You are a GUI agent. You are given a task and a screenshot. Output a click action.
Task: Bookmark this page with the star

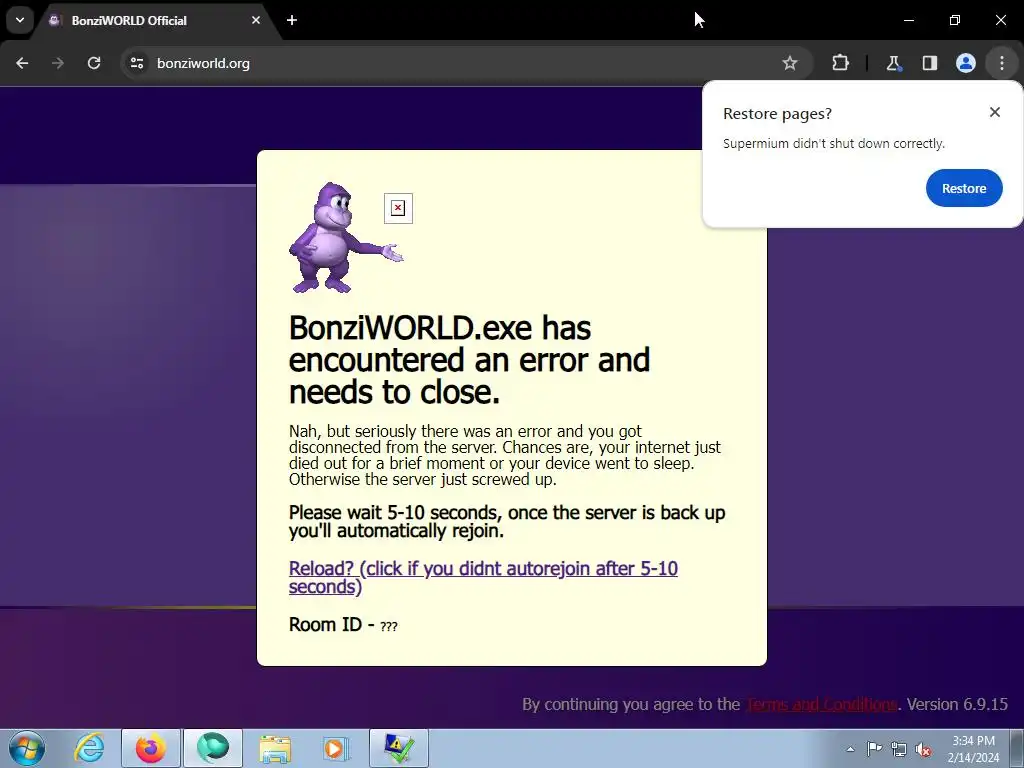point(790,63)
